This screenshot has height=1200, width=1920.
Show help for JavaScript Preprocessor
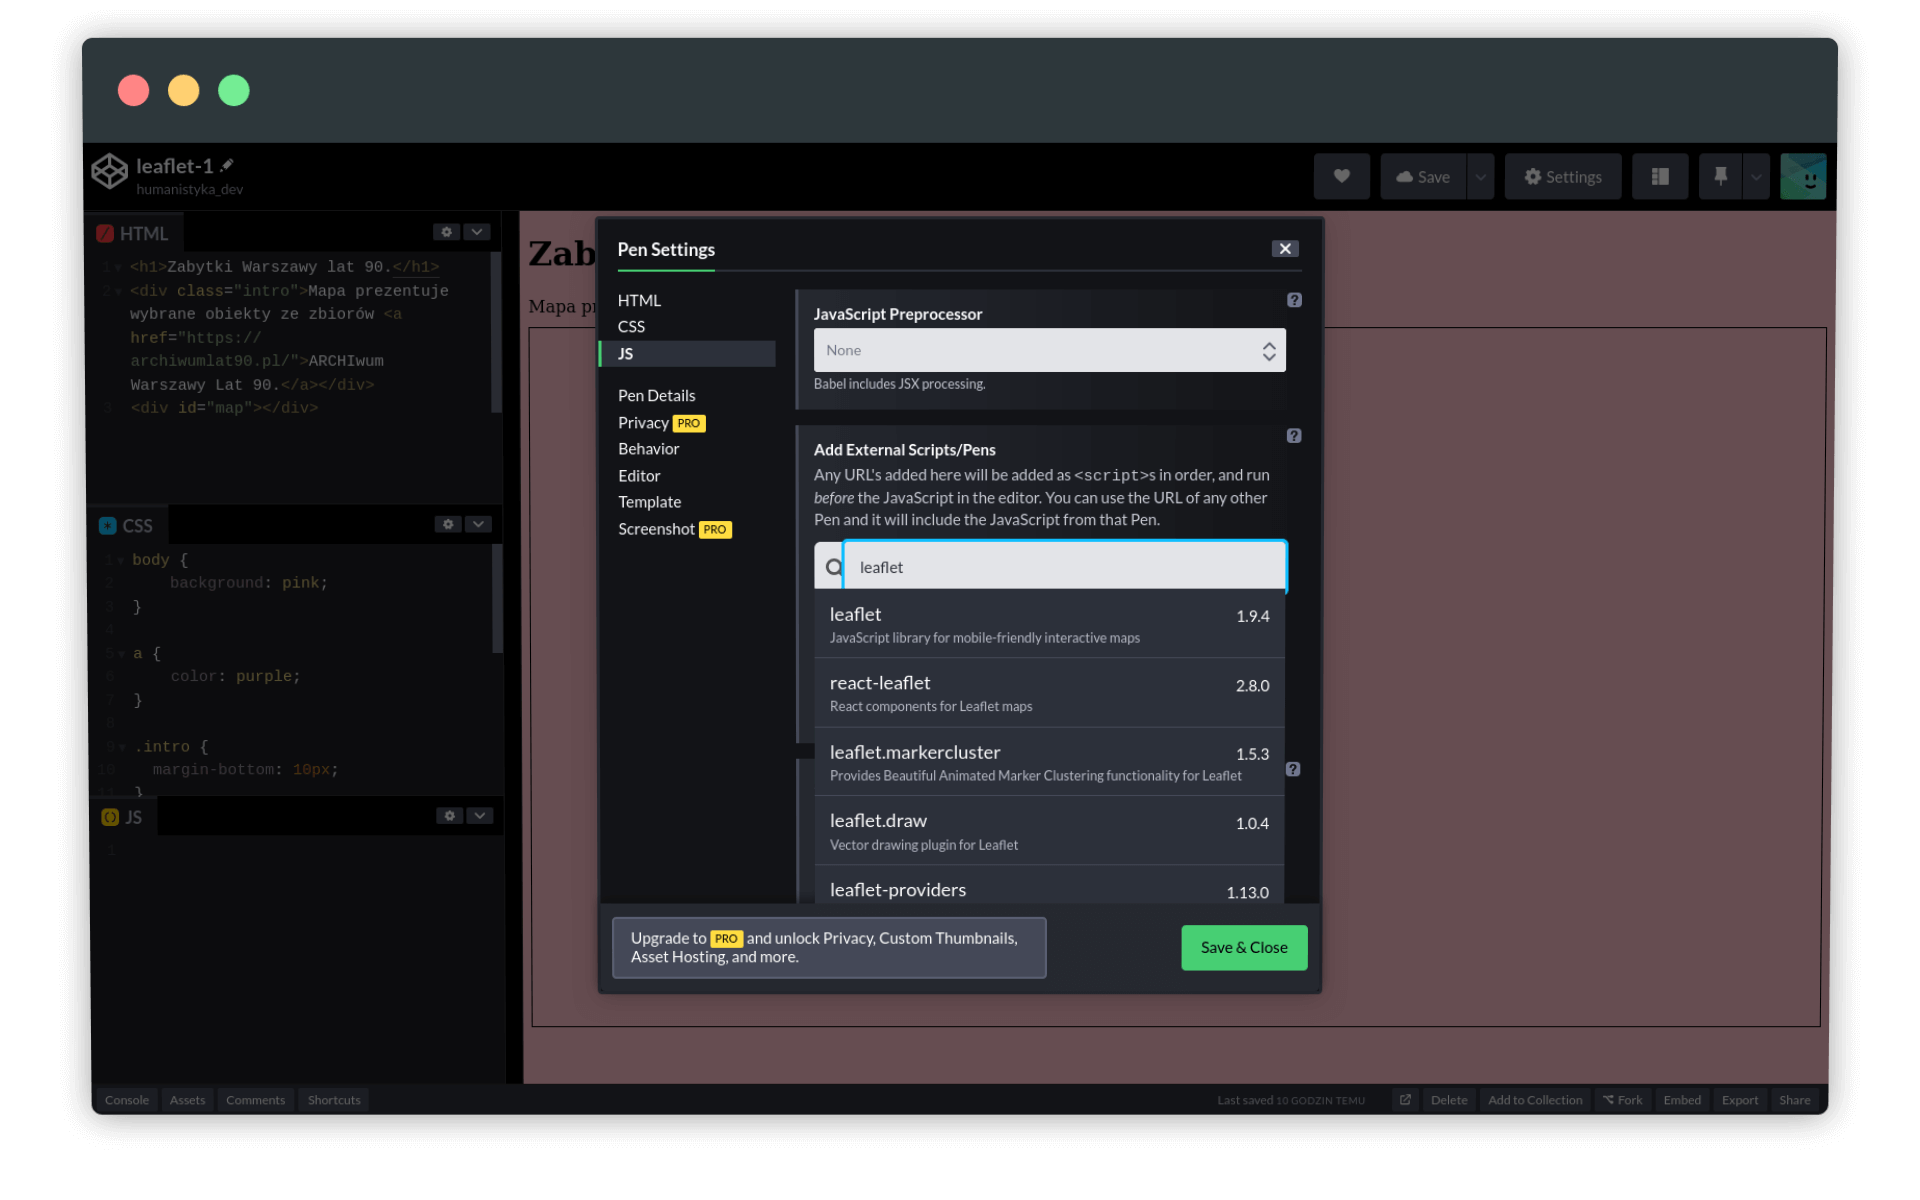pos(1294,300)
